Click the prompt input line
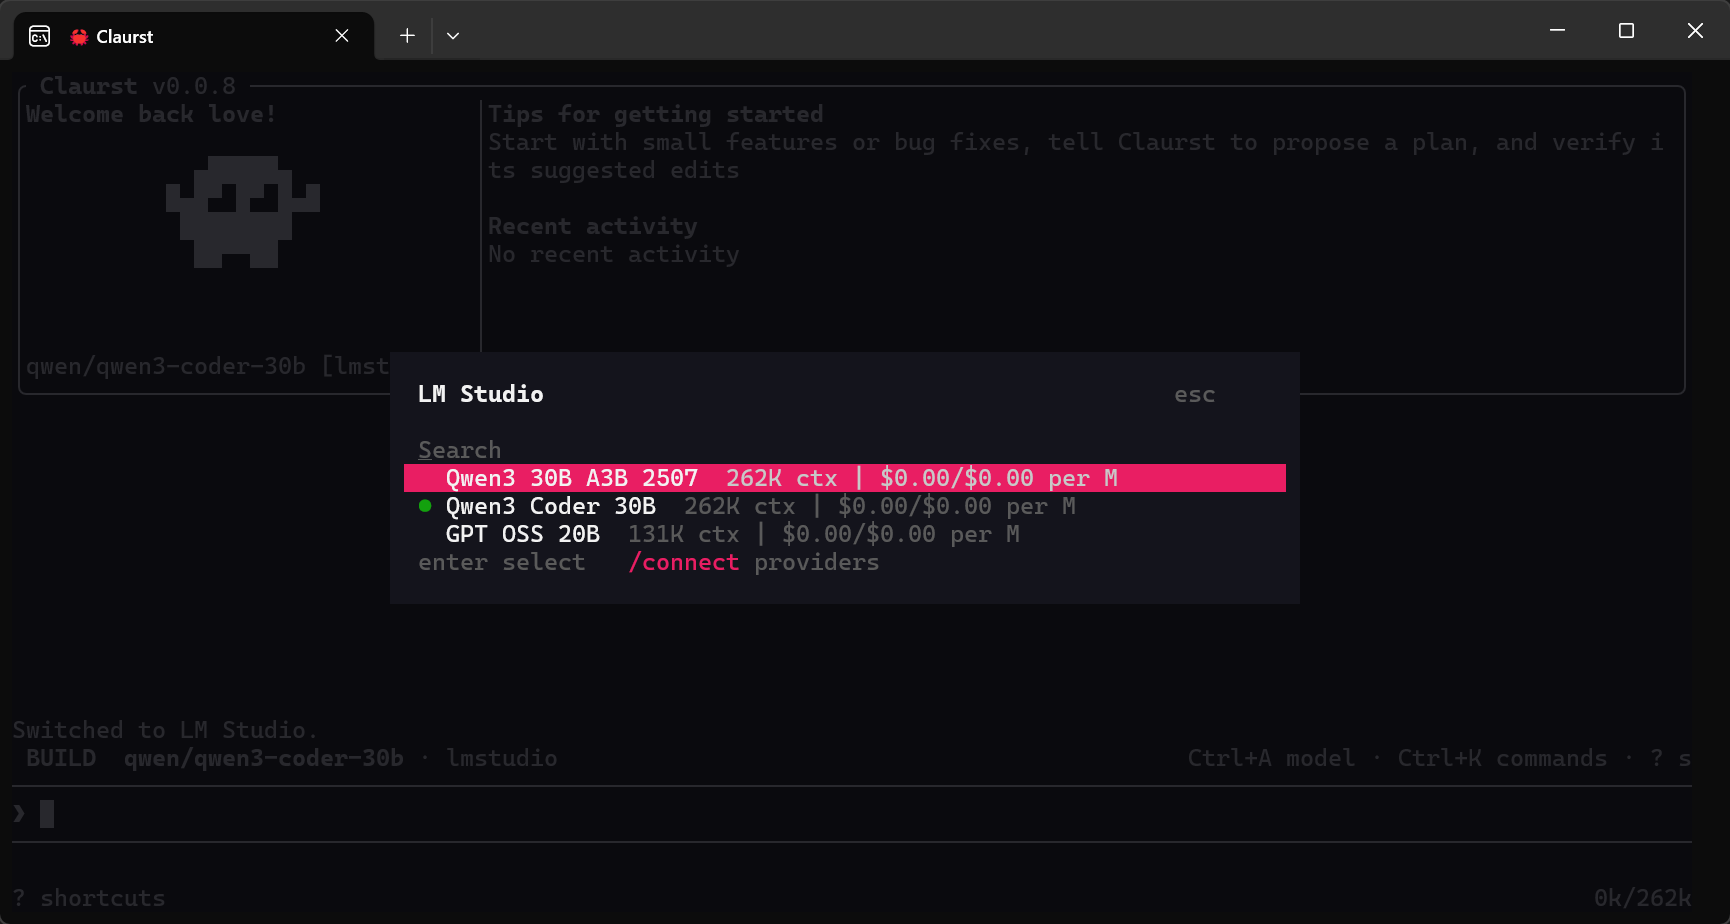1730x924 pixels. click(852, 814)
